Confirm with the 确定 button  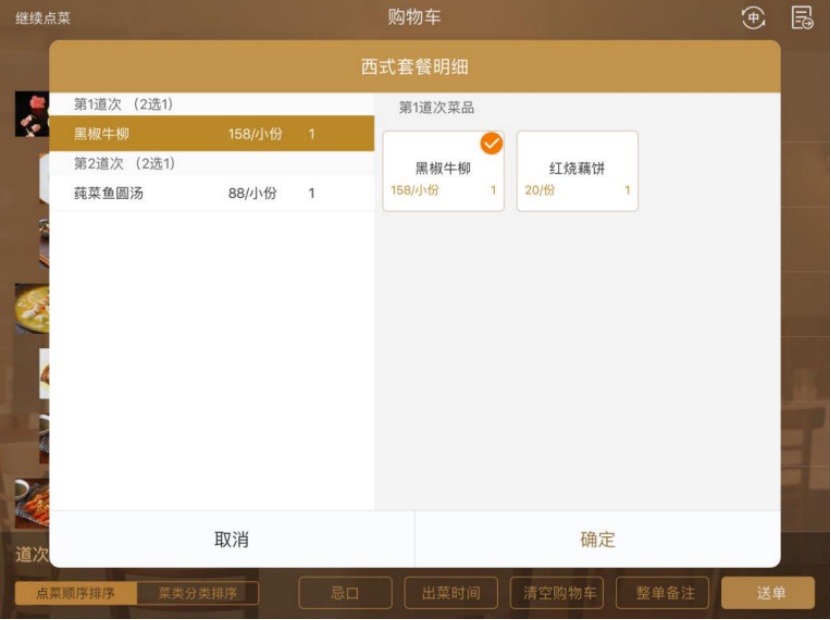pyautogui.click(x=598, y=539)
